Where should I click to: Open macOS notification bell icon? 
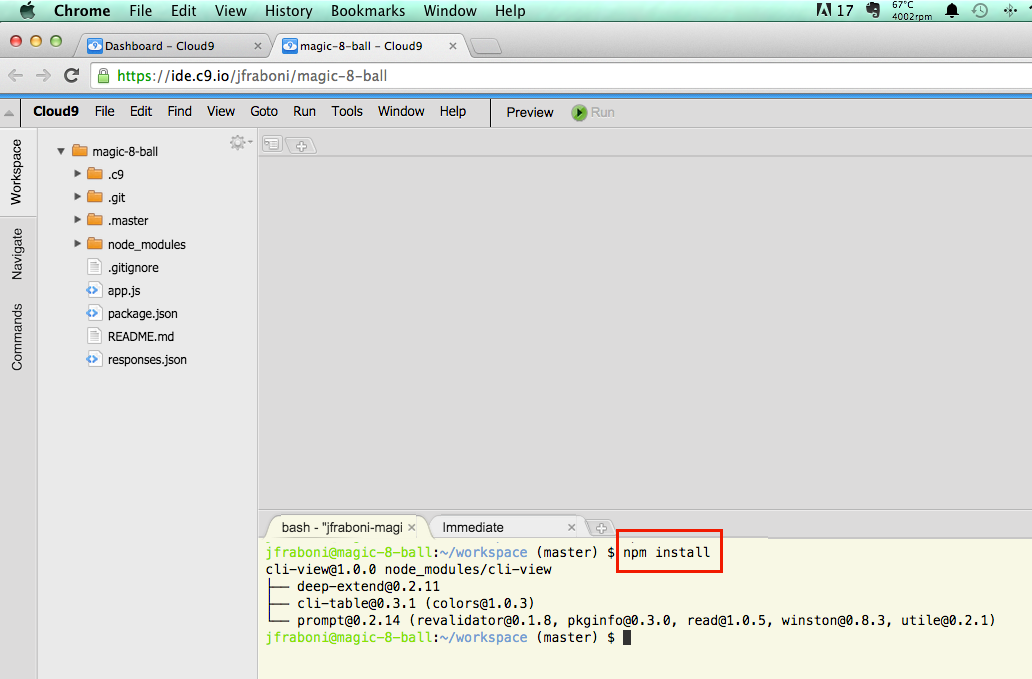pyautogui.click(x=952, y=11)
